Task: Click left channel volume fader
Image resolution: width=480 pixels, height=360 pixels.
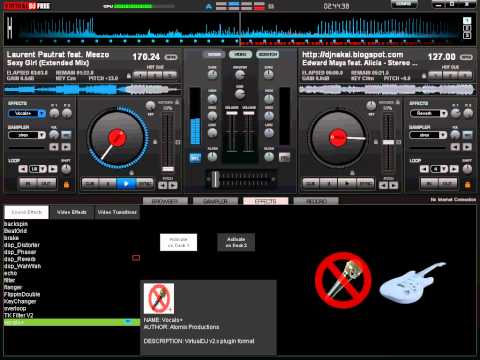Action: 232,113
